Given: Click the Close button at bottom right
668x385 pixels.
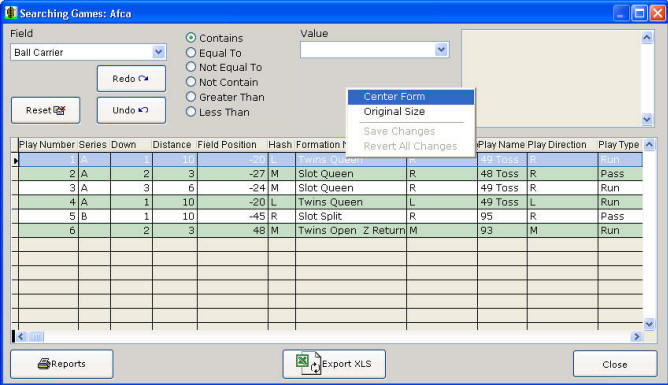Looking at the screenshot, I should [x=615, y=364].
